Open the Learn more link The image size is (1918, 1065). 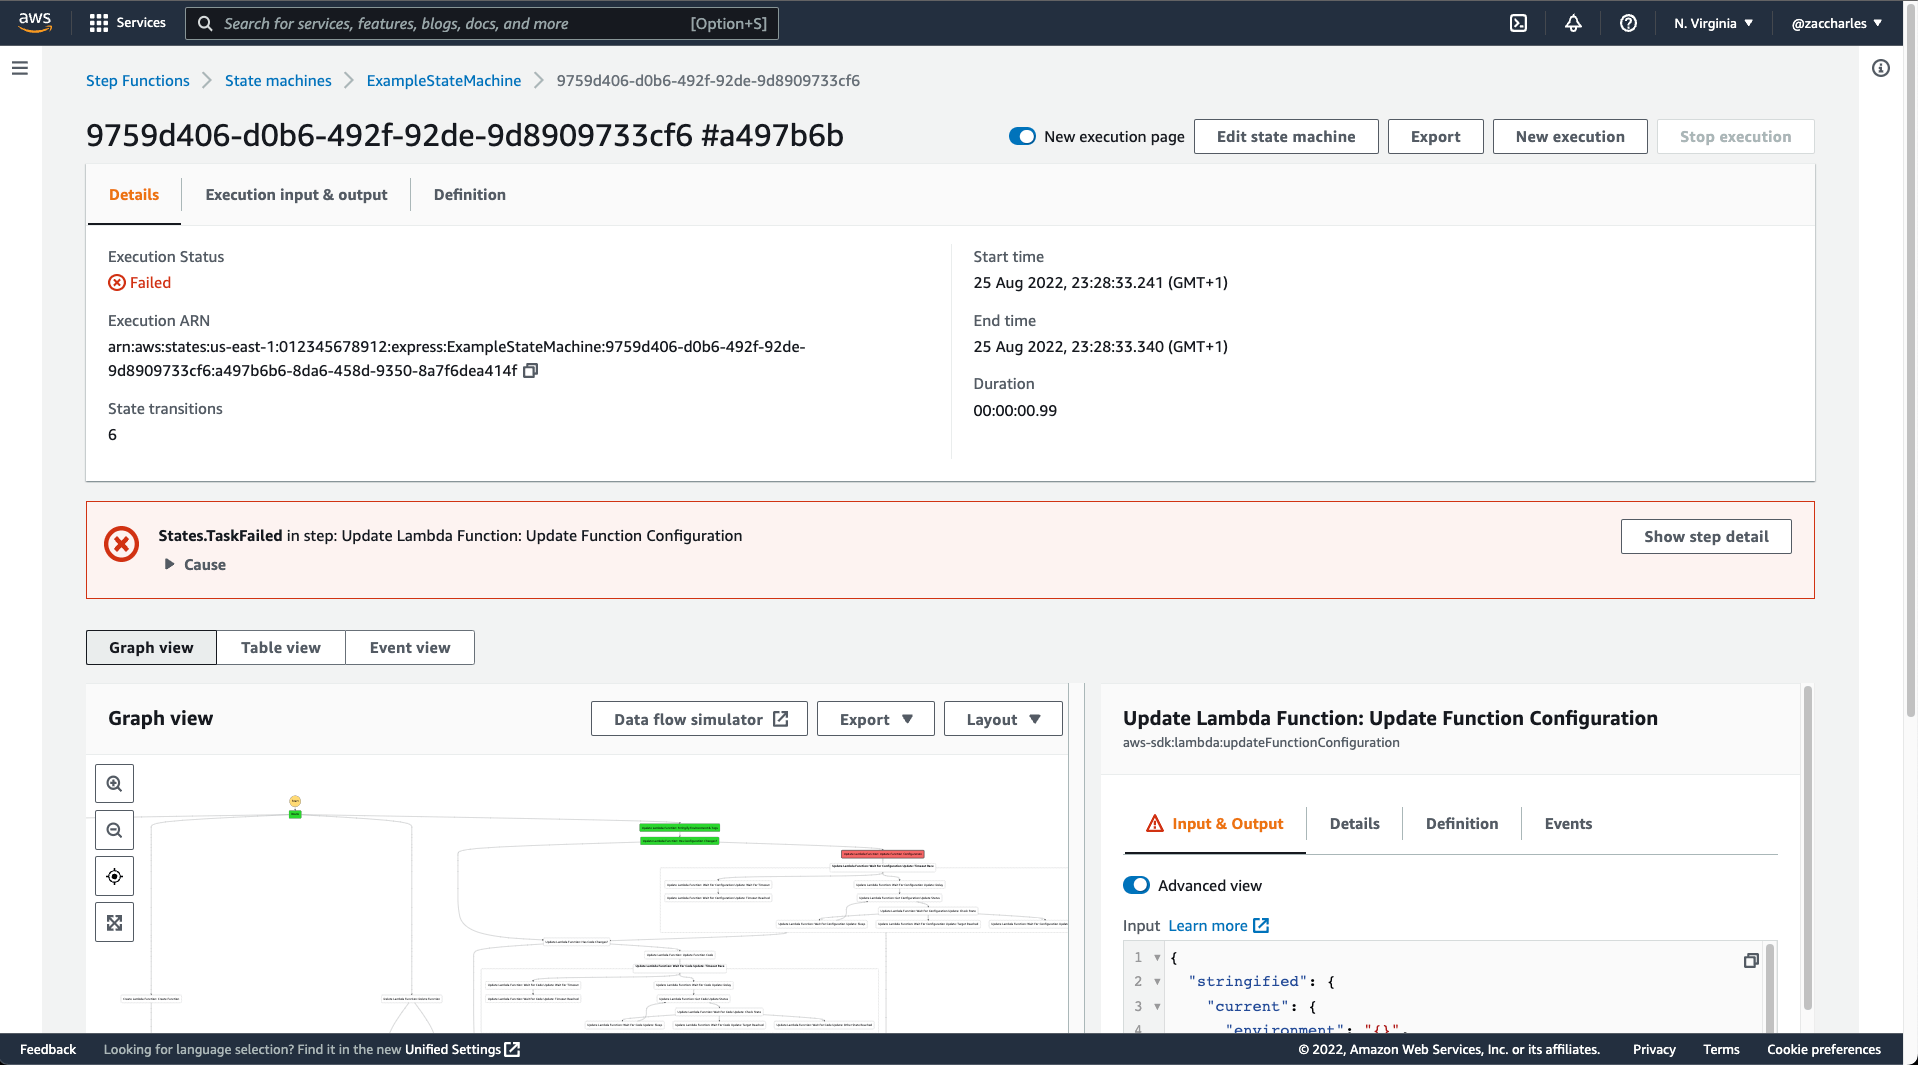click(x=1218, y=926)
